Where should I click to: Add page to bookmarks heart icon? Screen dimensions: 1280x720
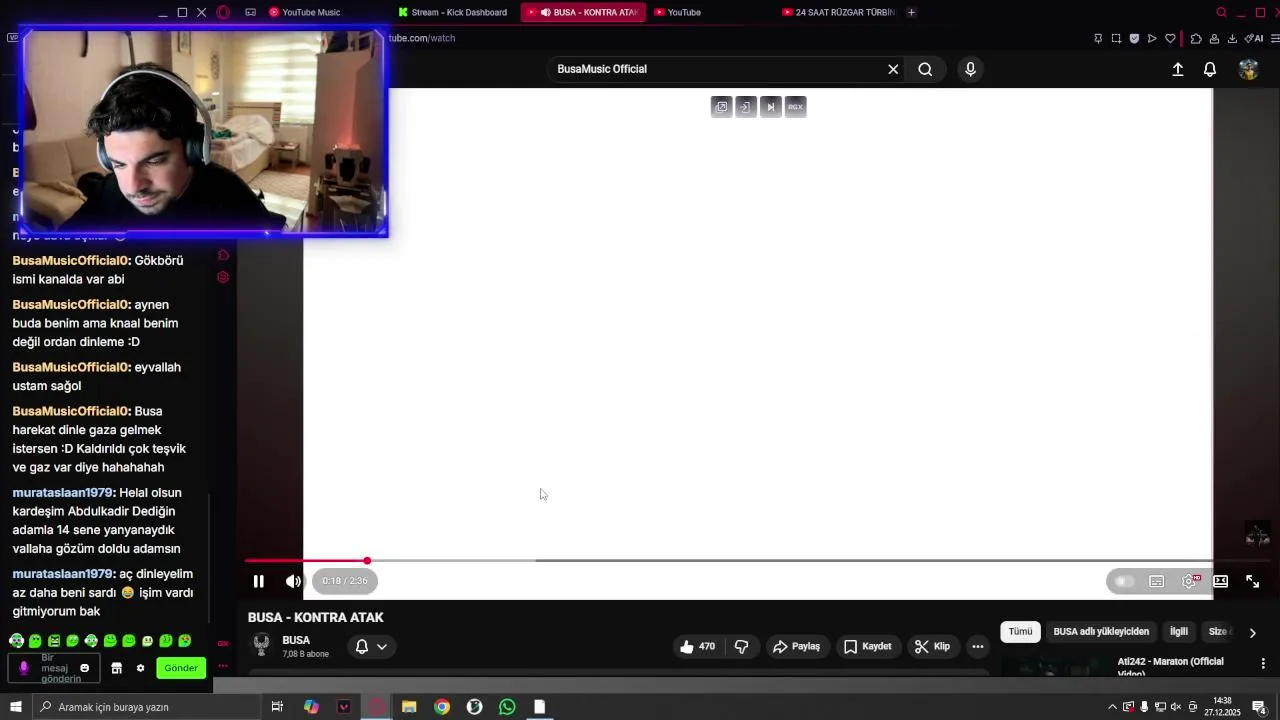(1170, 38)
